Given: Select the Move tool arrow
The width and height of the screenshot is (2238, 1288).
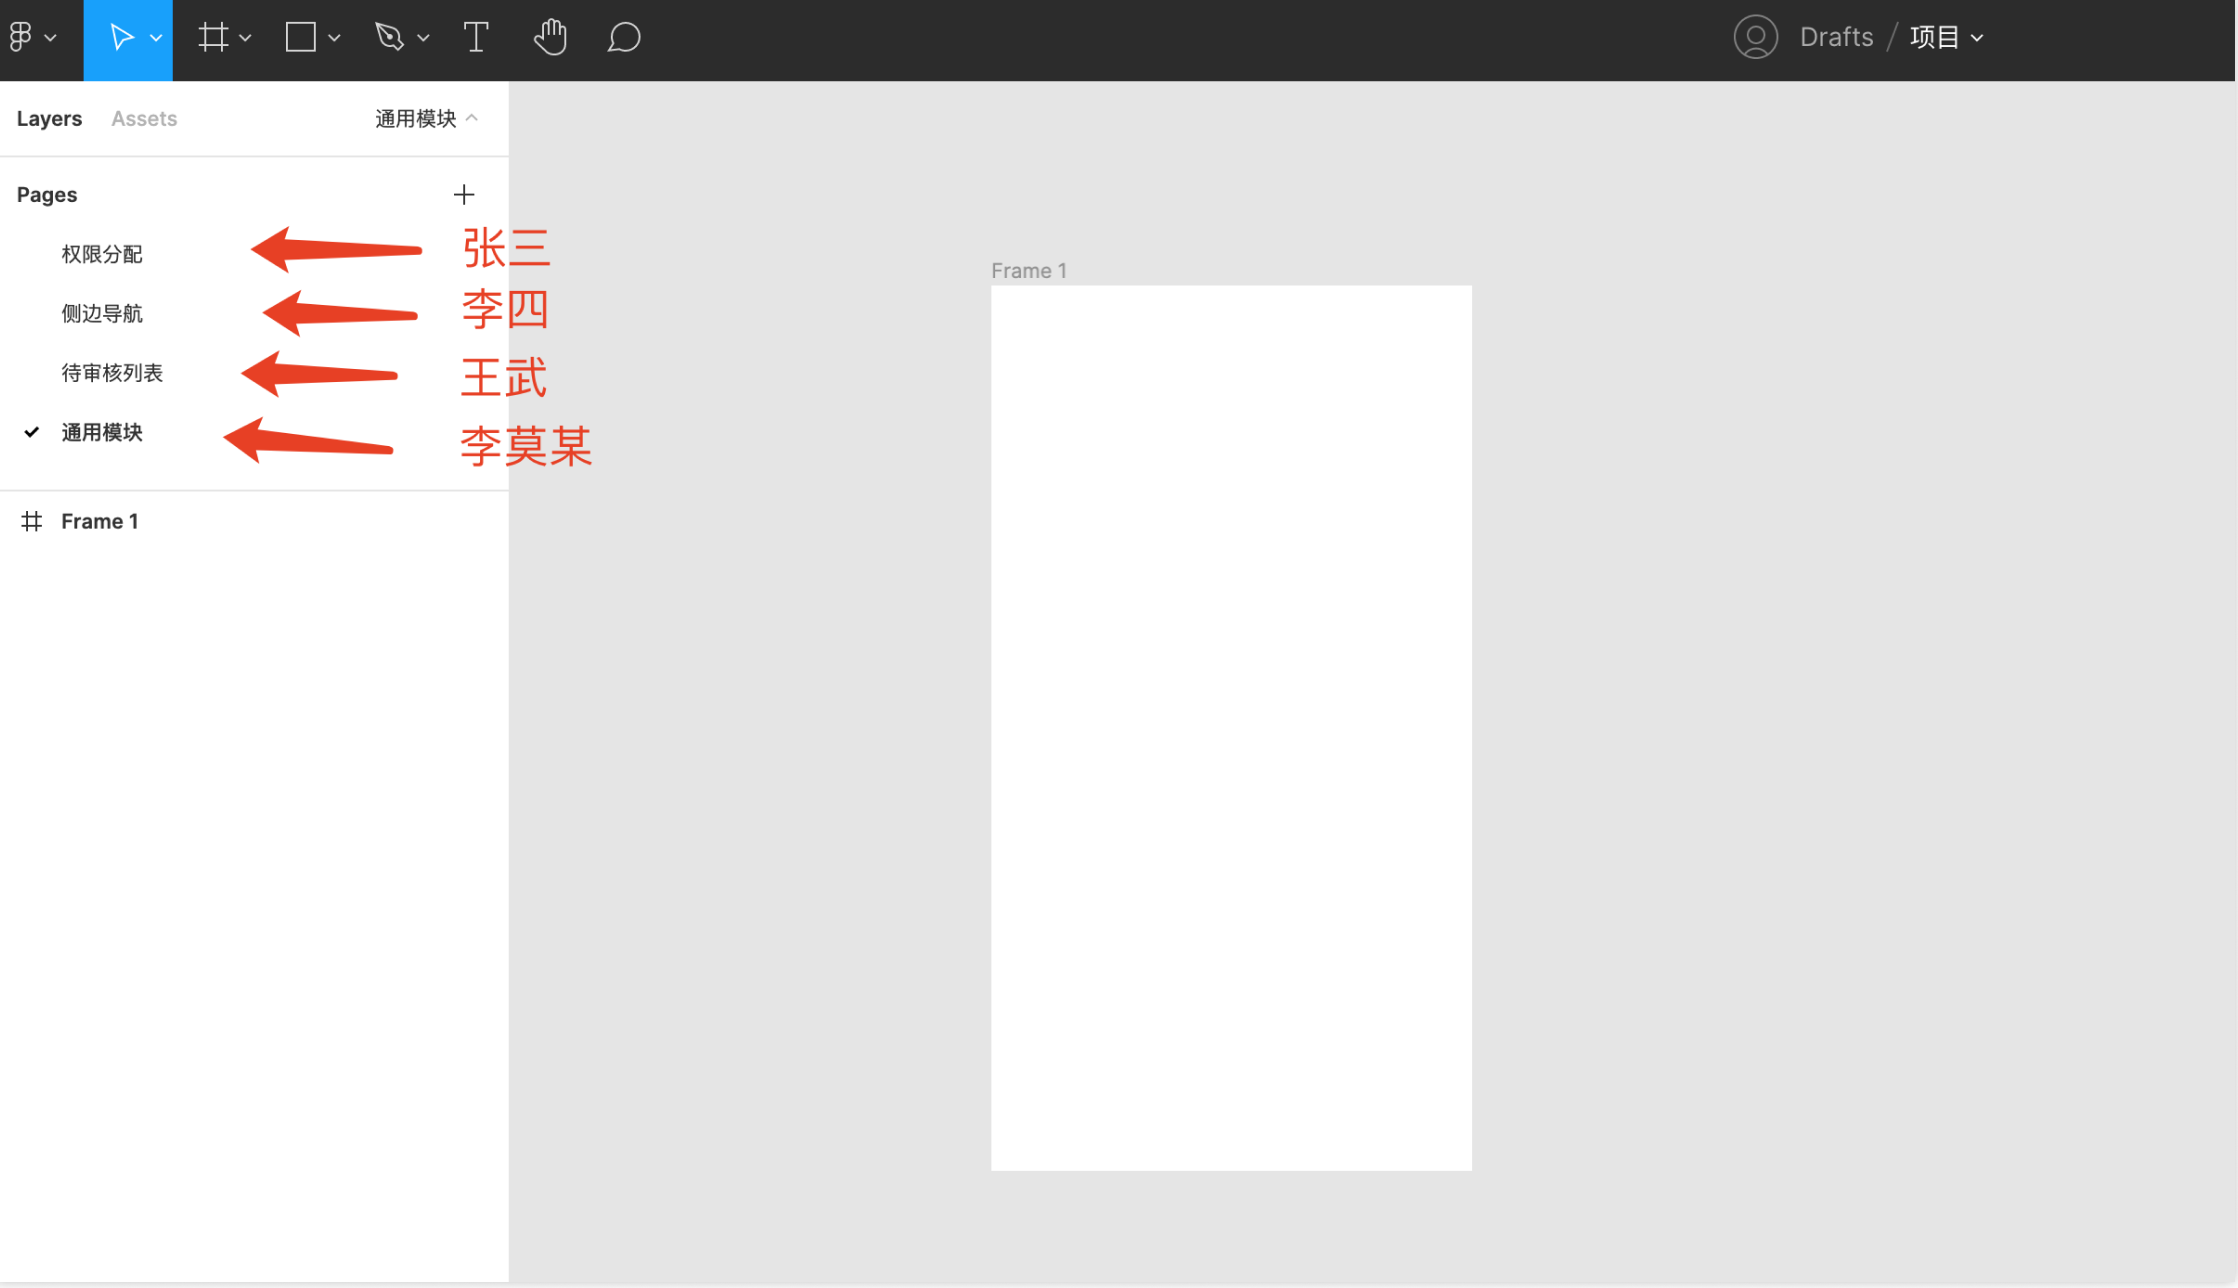Looking at the screenshot, I should tap(121, 38).
